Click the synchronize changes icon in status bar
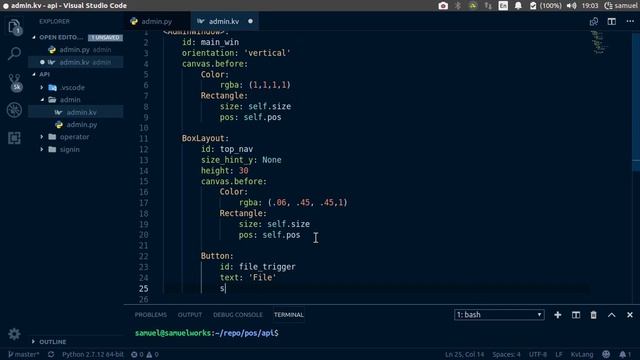The image size is (640, 360). pyautogui.click(x=51, y=354)
